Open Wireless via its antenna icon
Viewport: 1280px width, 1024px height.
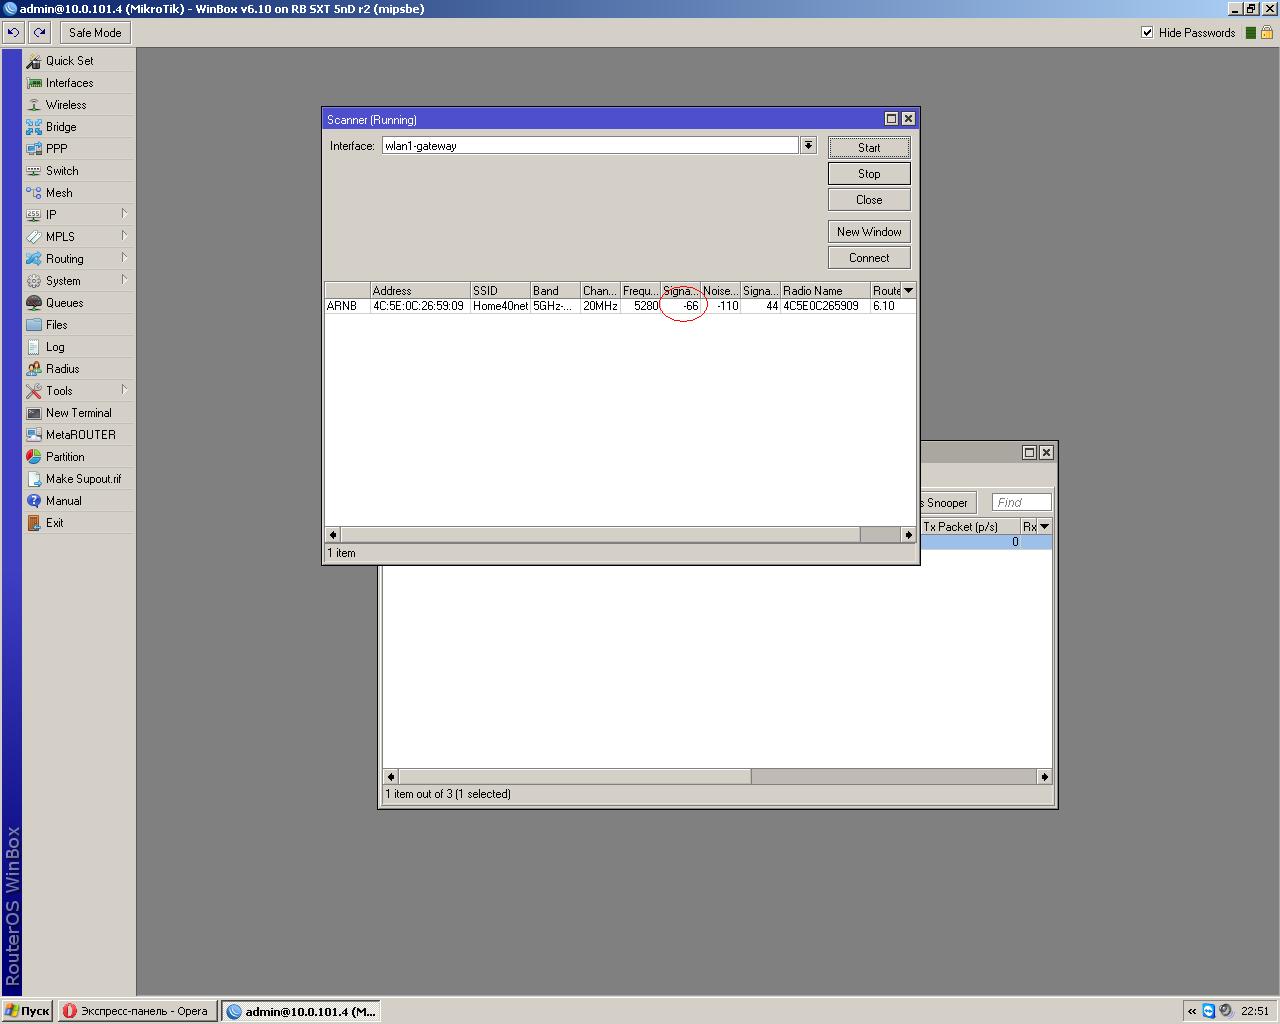[x=34, y=105]
